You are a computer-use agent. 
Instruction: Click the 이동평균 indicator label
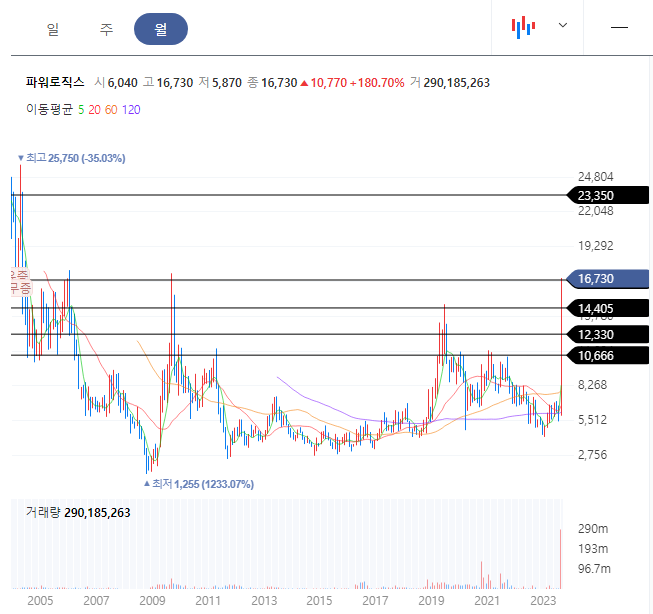pos(49,110)
